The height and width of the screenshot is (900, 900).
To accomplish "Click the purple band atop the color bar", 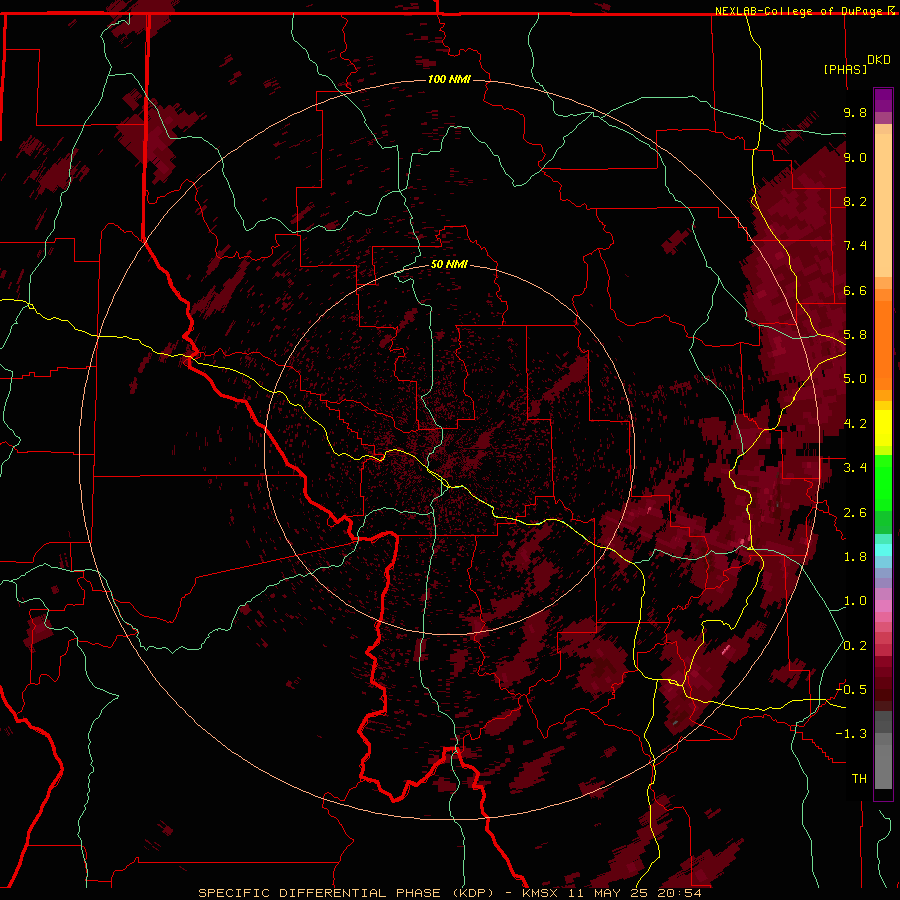I will point(883,100).
